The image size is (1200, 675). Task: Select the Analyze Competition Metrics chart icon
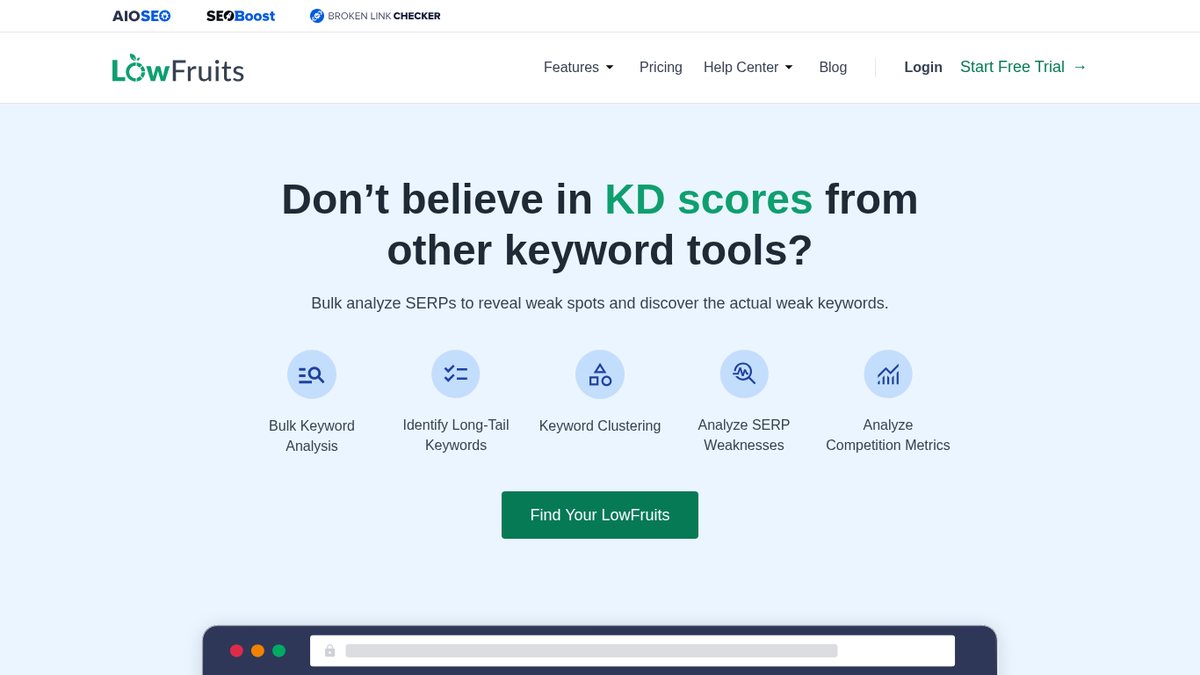[888, 374]
